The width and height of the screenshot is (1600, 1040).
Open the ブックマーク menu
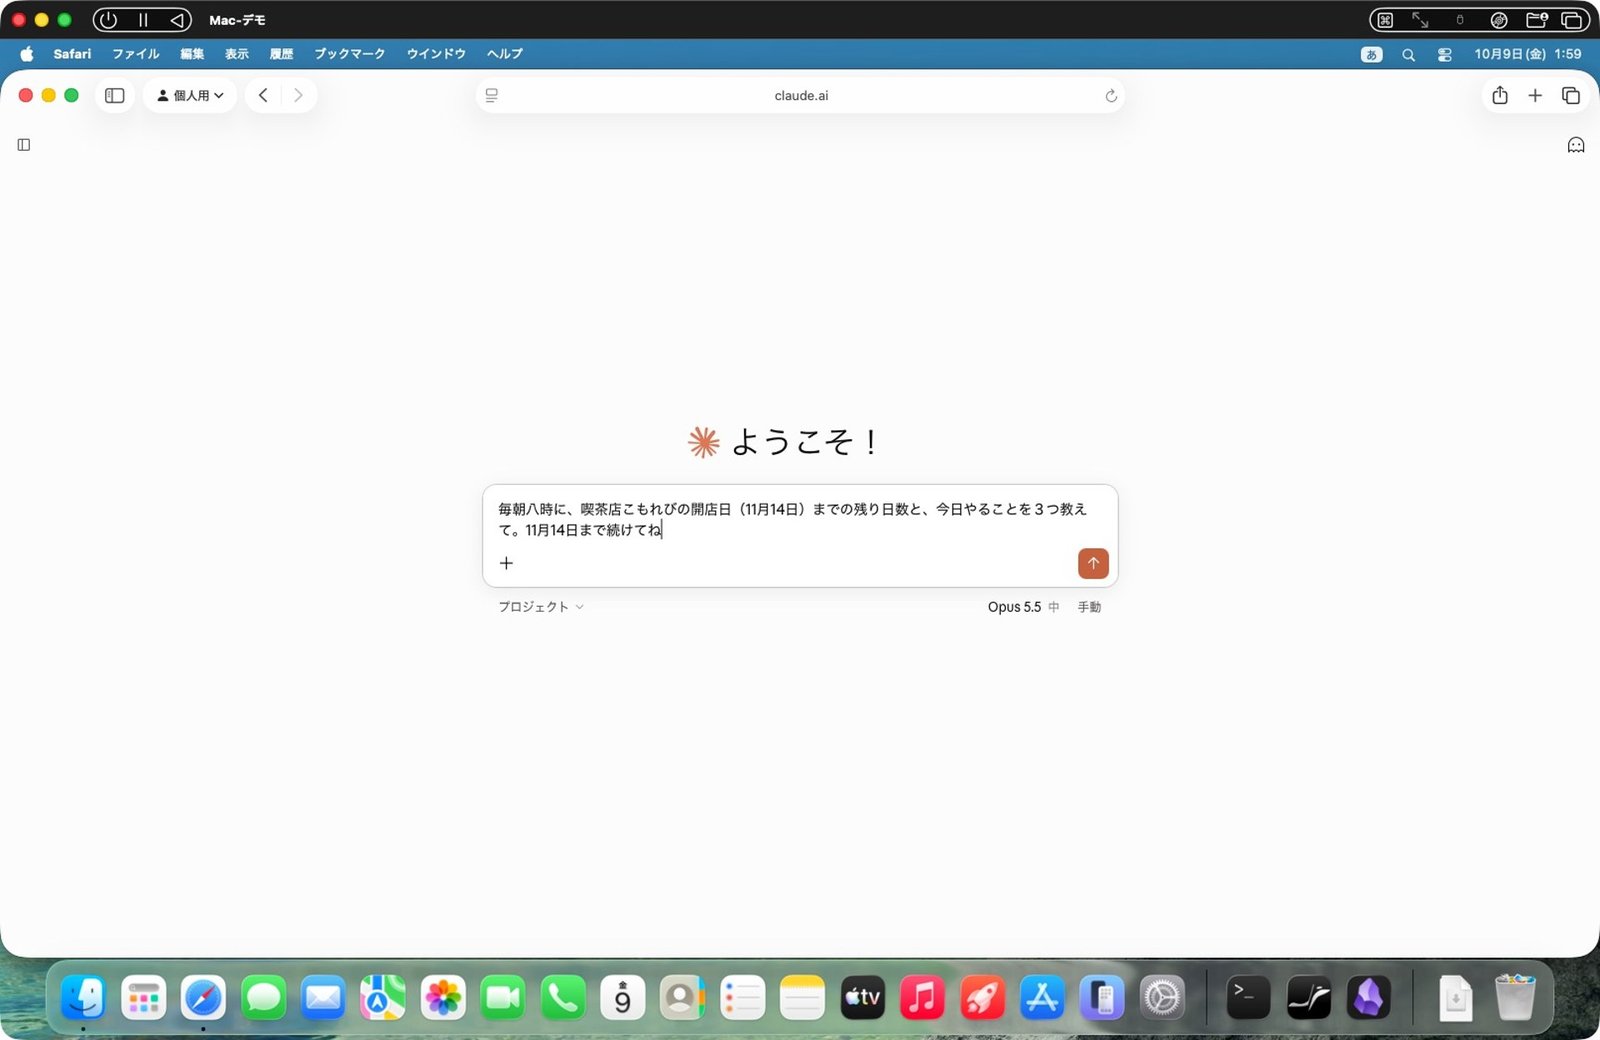tap(349, 54)
